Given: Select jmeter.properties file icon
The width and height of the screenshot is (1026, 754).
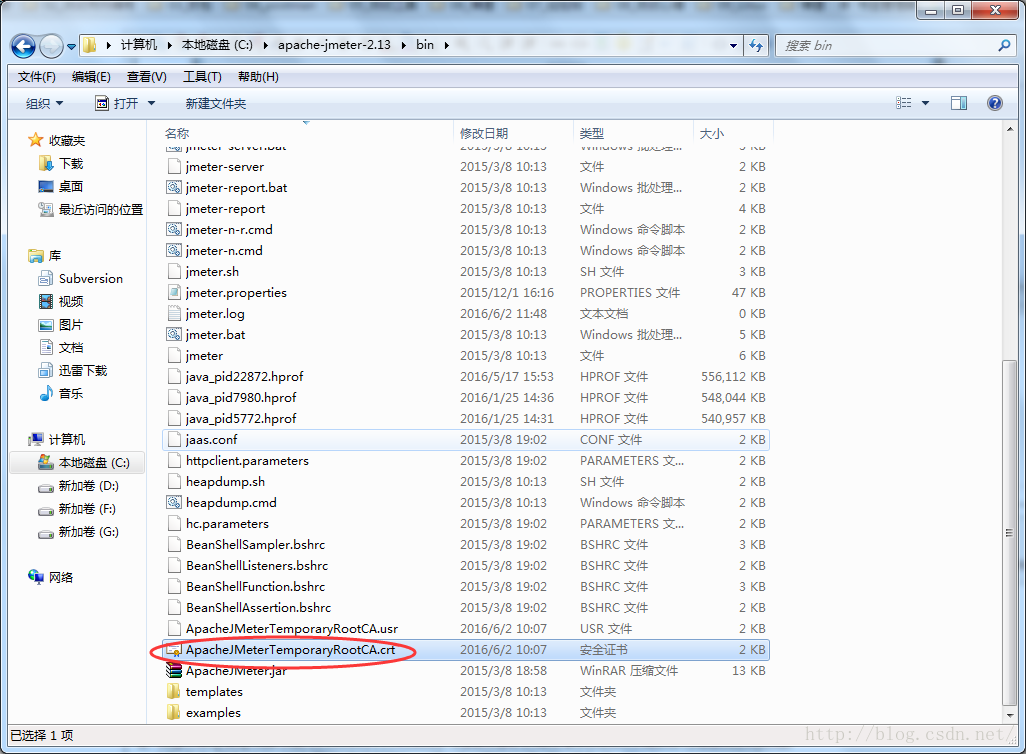Looking at the screenshot, I should coord(173,293).
